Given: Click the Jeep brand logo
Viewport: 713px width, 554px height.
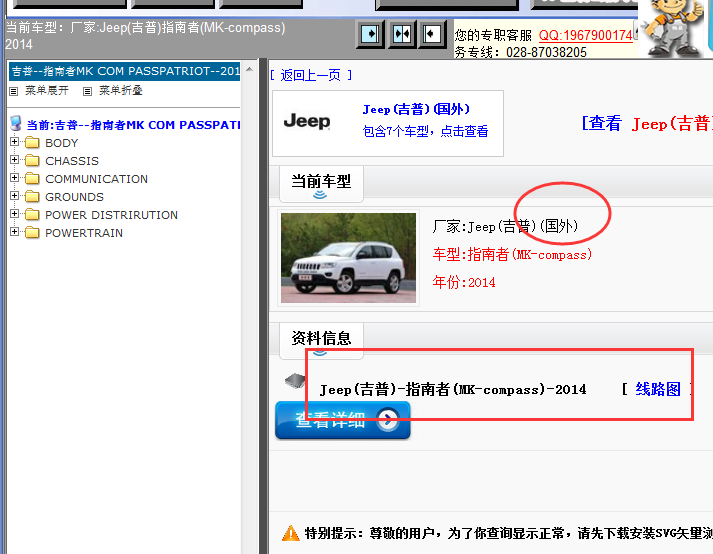Looking at the screenshot, I should [x=307, y=121].
